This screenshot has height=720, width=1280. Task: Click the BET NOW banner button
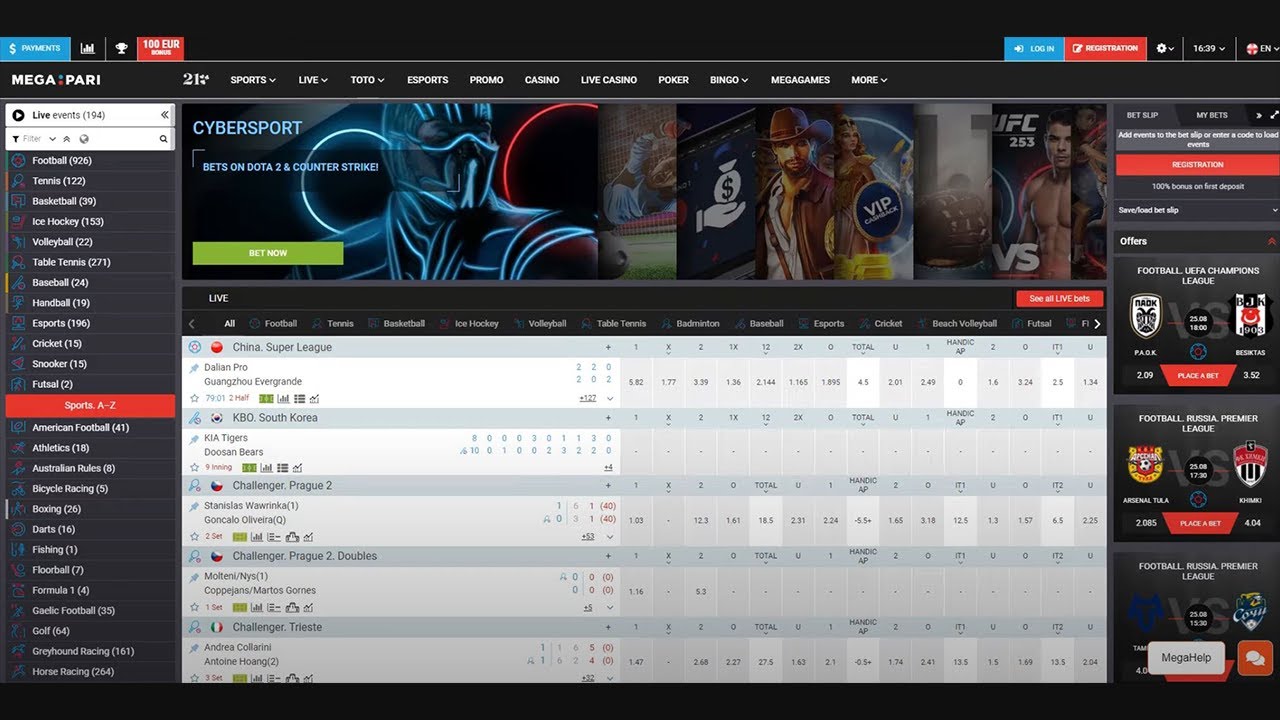coord(268,253)
